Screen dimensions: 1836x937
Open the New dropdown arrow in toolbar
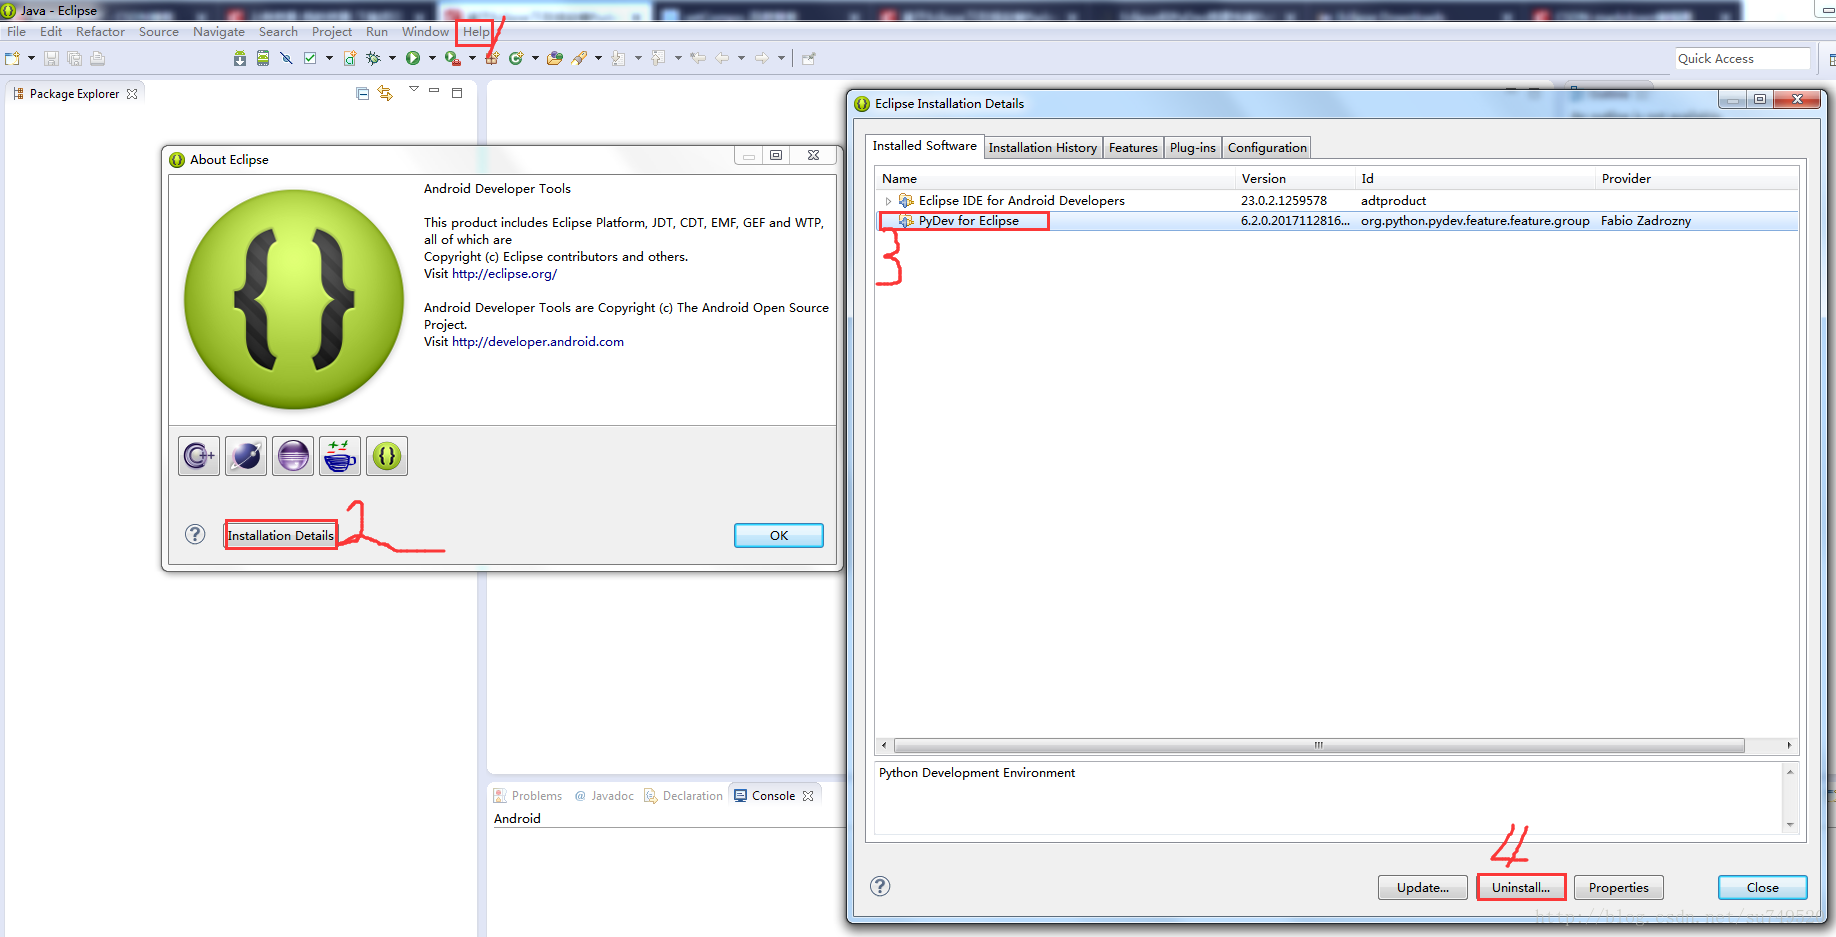pyautogui.click(x=31, y=58)
